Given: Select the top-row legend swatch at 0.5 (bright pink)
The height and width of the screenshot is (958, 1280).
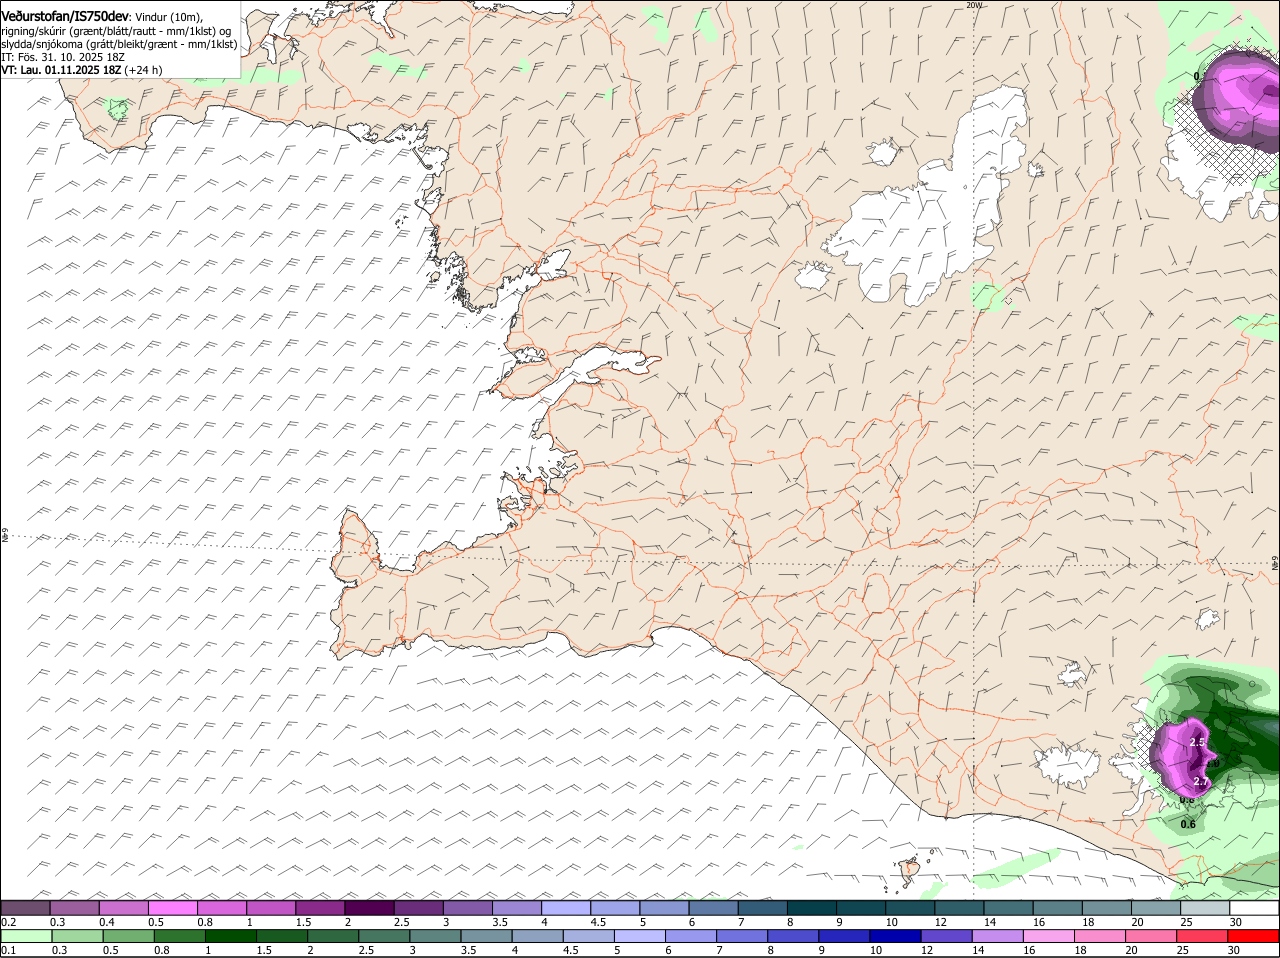Looking at the screenshot, I should [172, 908].
